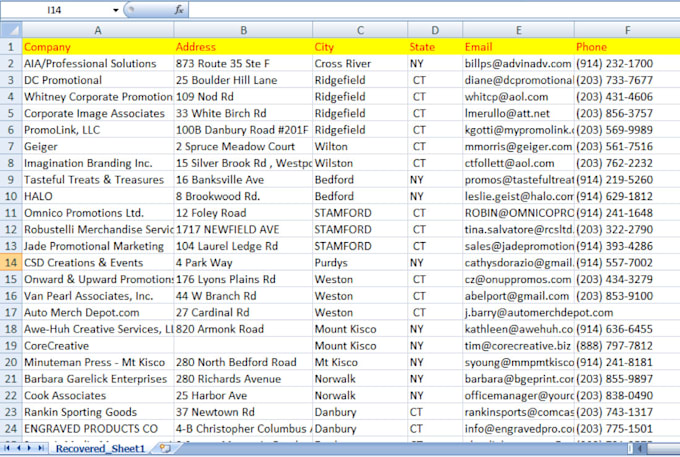Image resolution: width=680 pixels, height=457 pixels.
Task: Select cell ctfollett@aol.com
Action: point(519,163)
